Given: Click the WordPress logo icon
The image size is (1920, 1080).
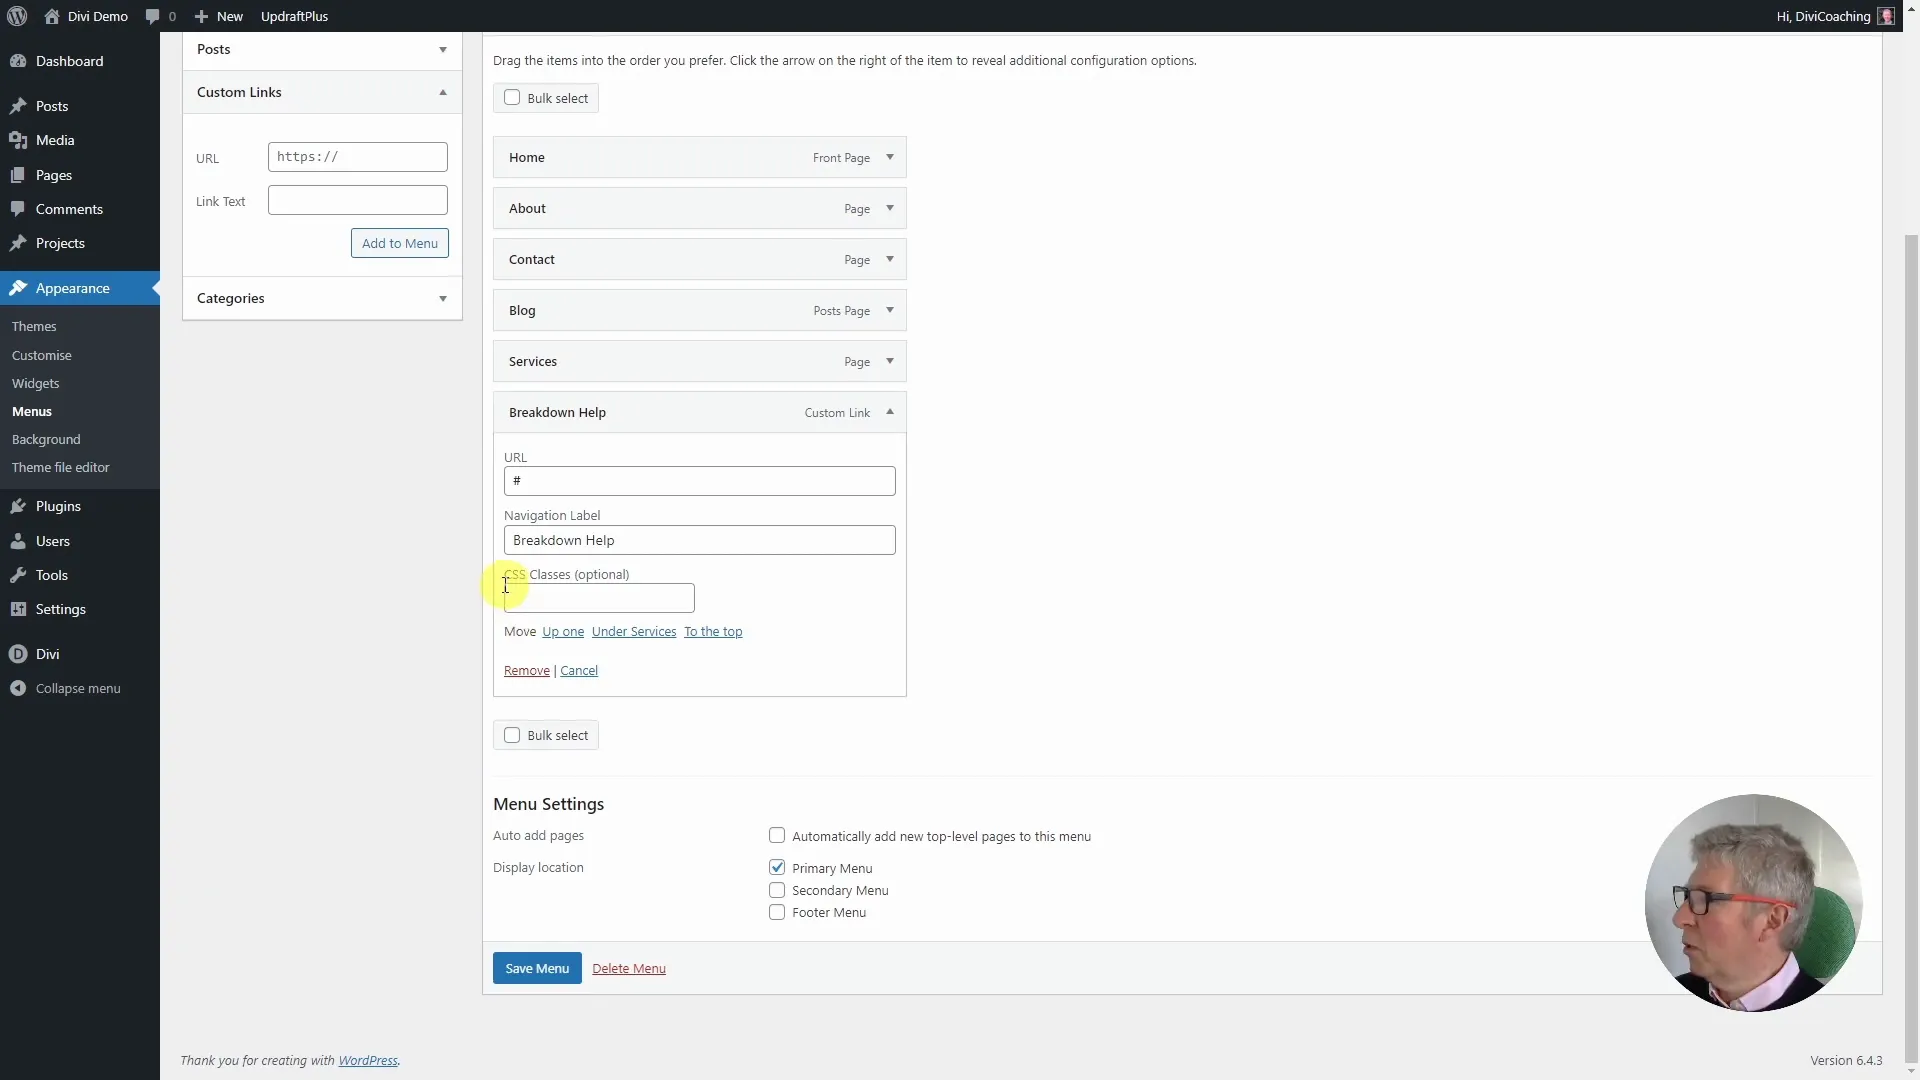Looking at the screenshot, I should tap(17, 16).
